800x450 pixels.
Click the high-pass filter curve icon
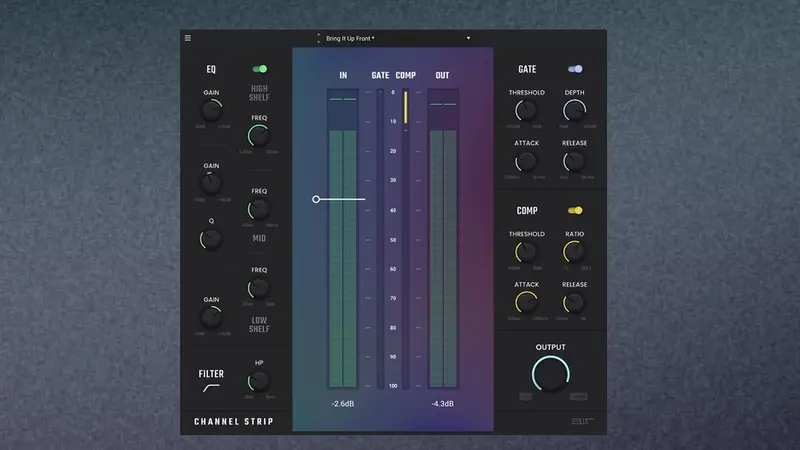211,388
